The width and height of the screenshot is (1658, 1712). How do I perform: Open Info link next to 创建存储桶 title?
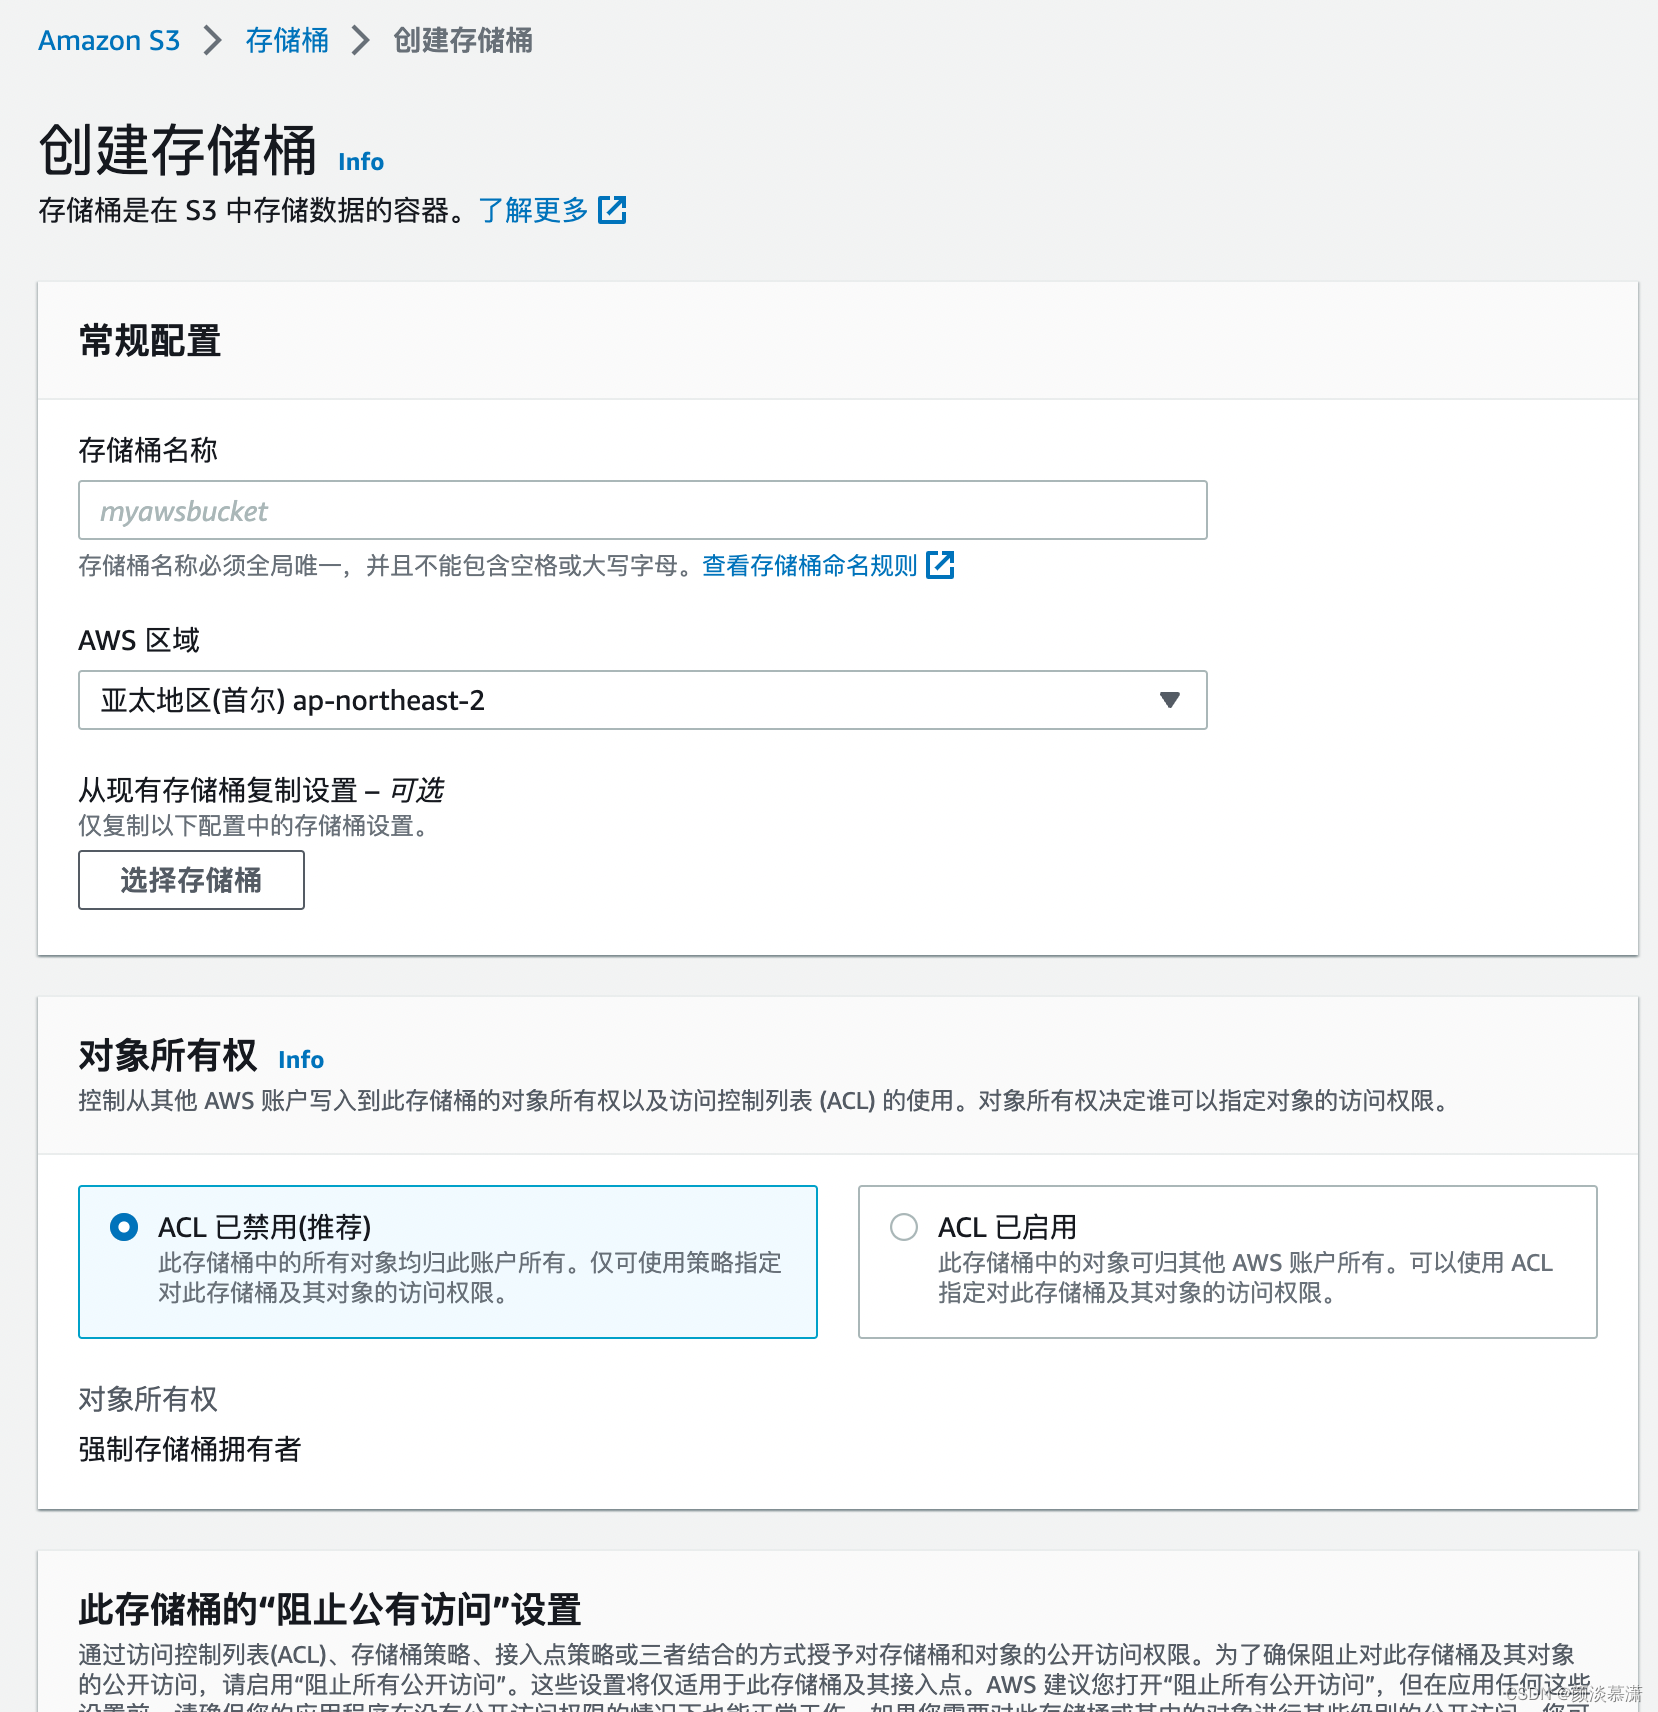(361, 162)
